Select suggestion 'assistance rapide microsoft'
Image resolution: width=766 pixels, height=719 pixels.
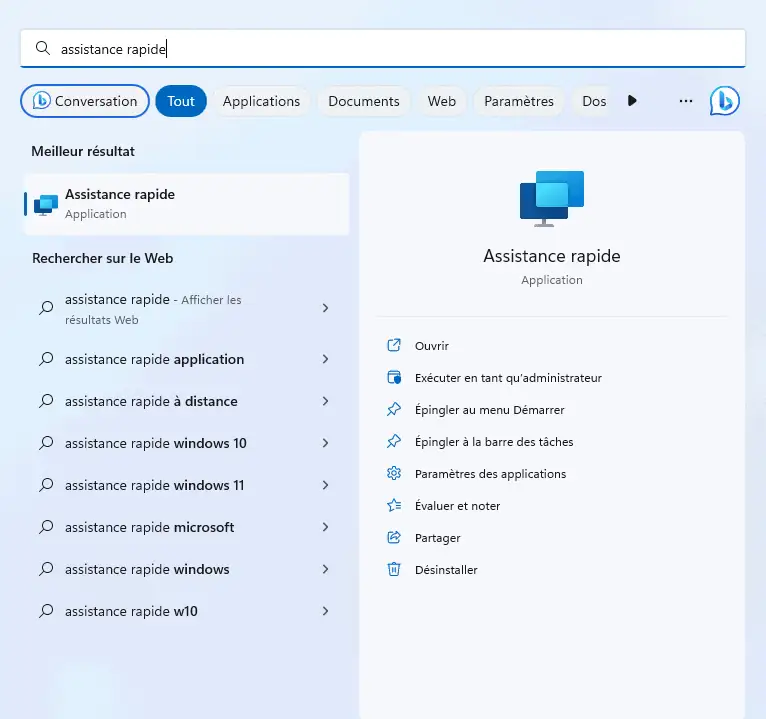click(x=187, y=527)
